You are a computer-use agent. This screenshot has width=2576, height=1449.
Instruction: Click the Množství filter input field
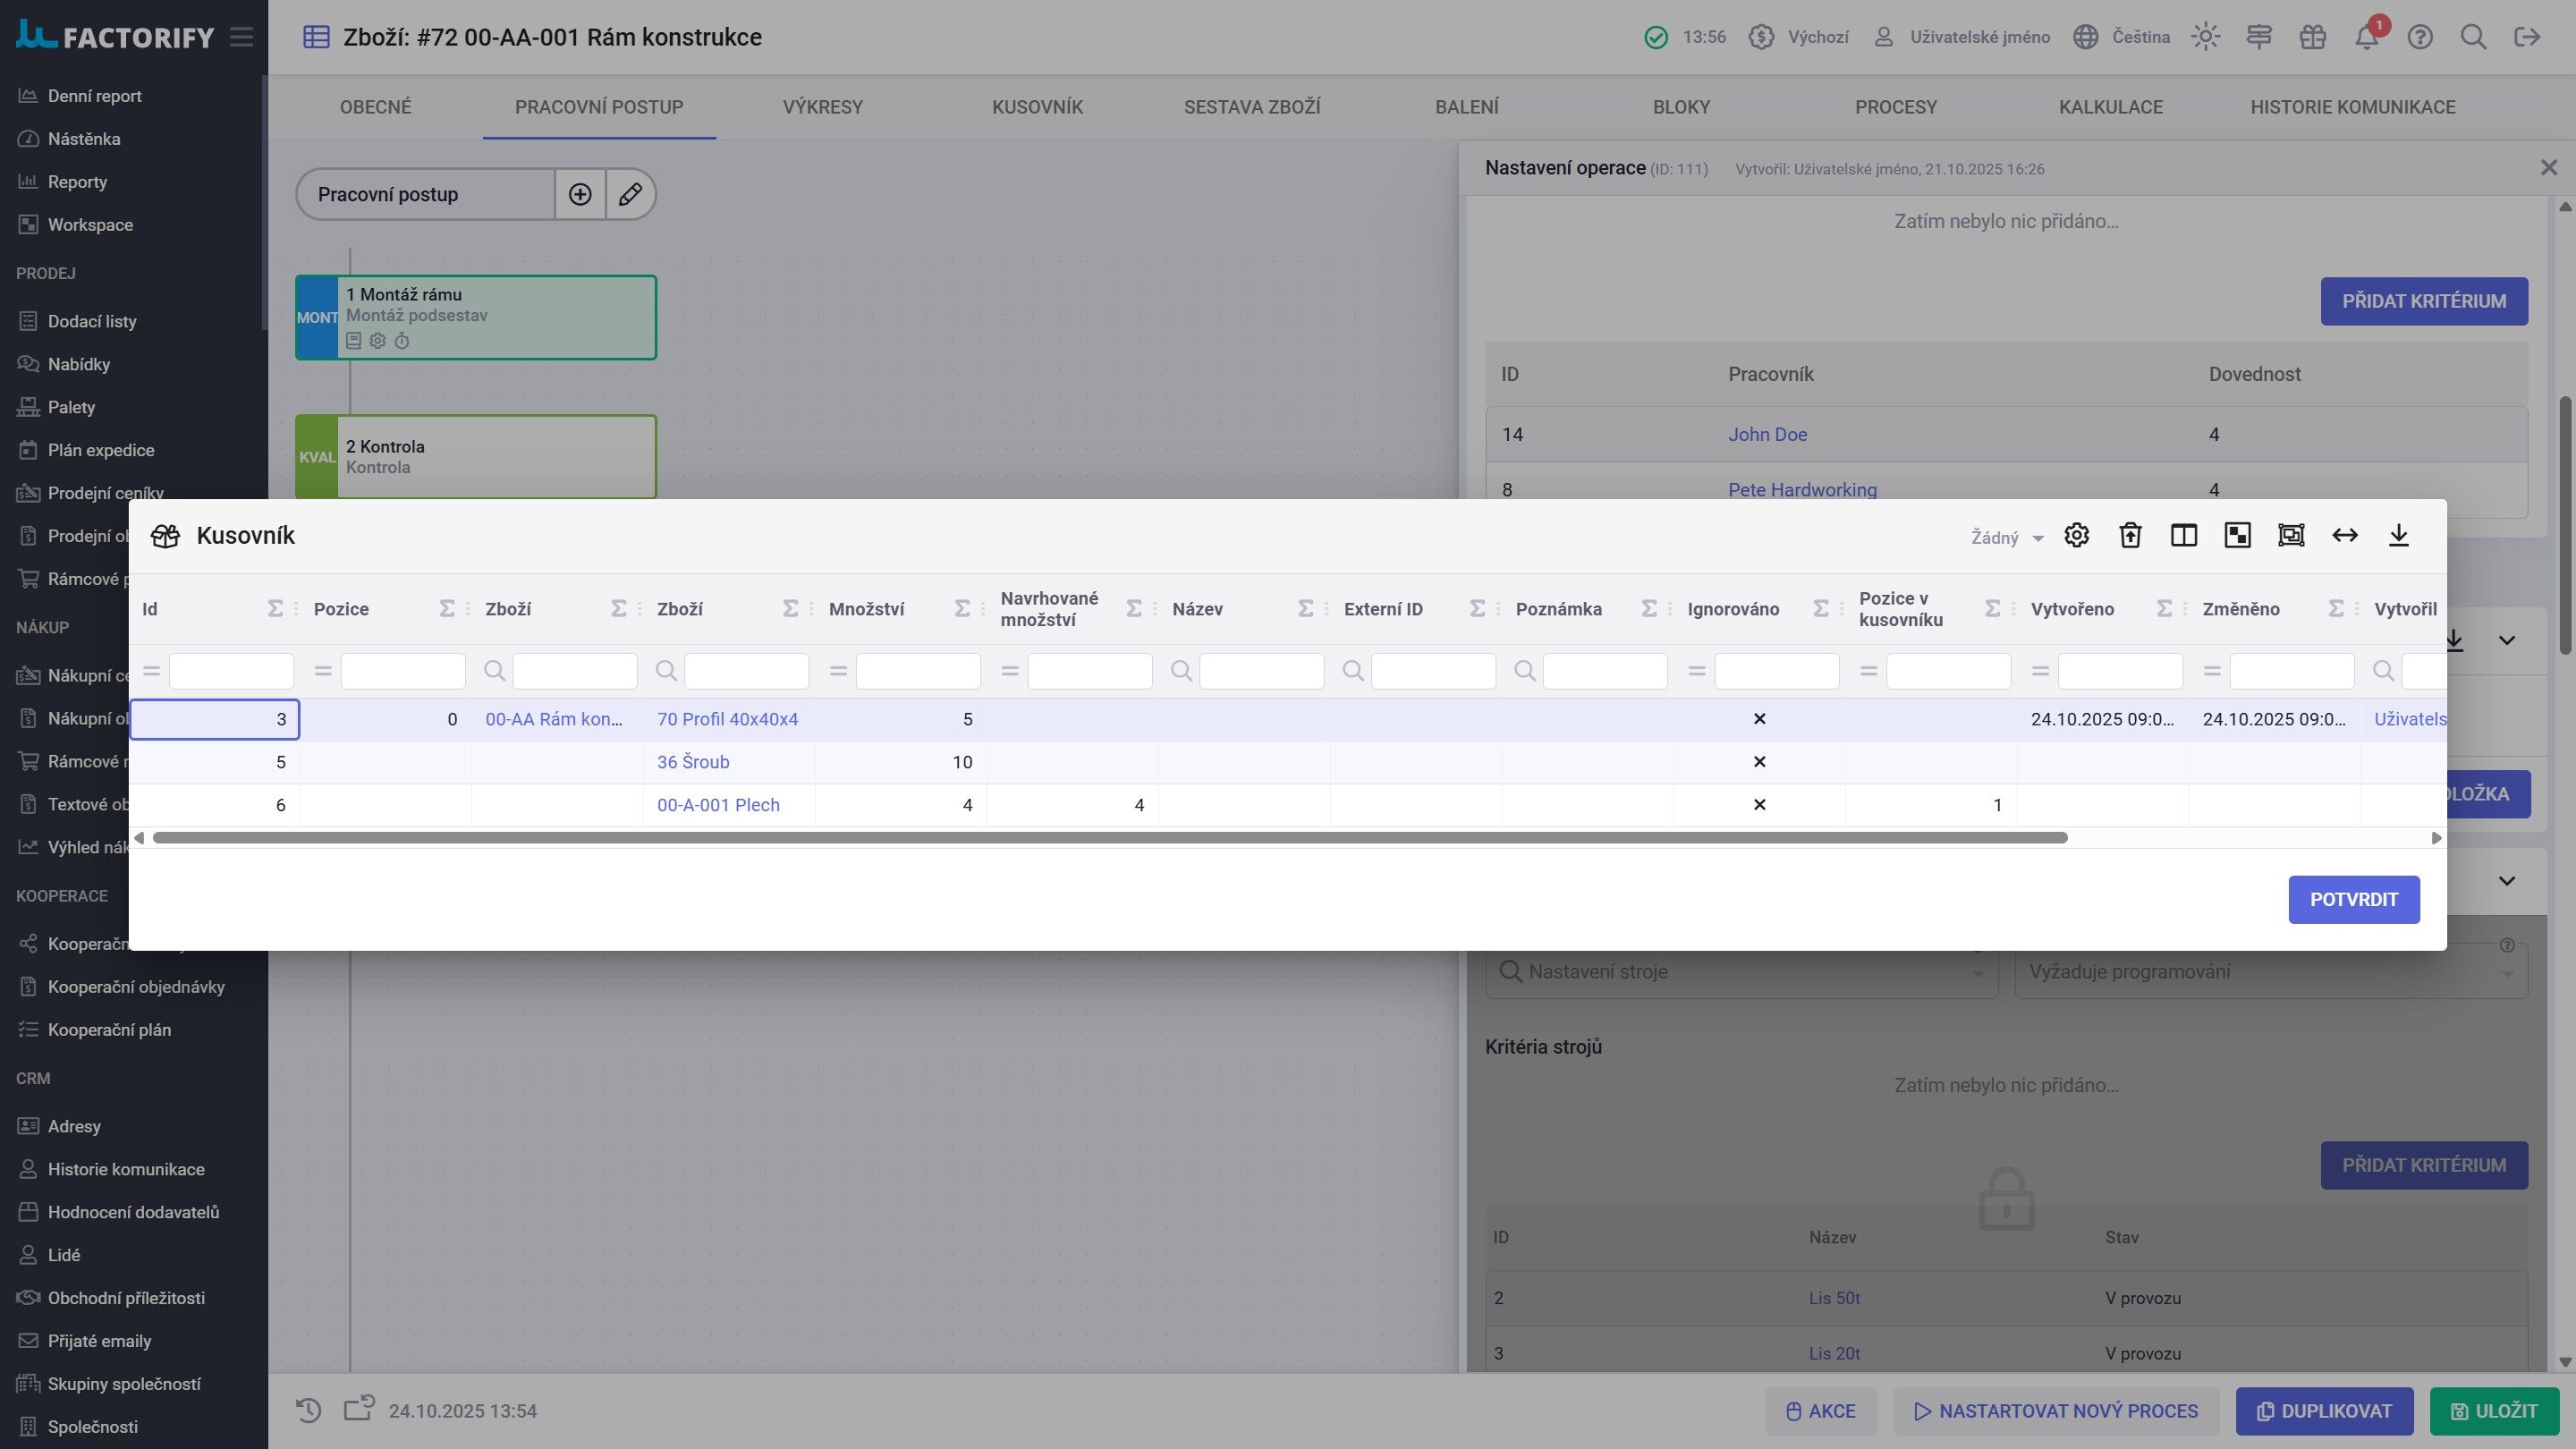918,671
